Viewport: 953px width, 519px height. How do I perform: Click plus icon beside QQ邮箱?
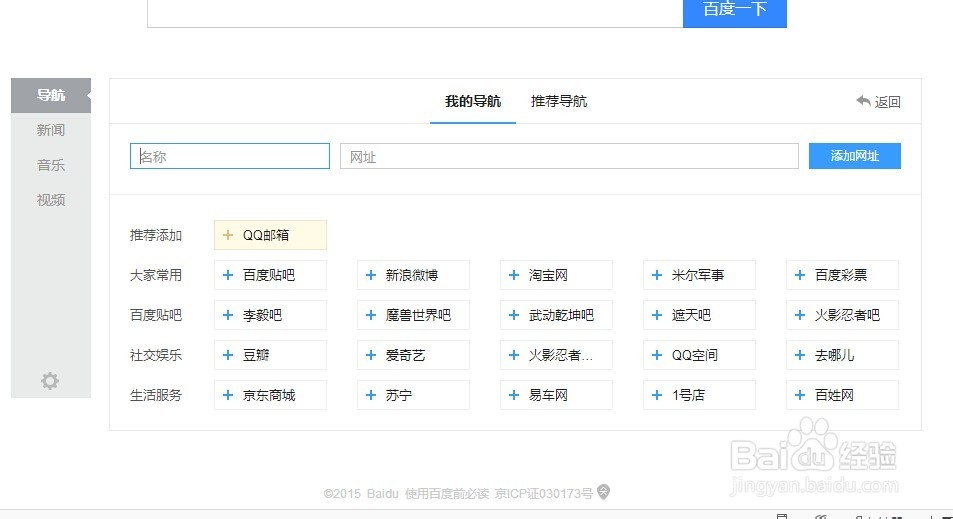pyautogui.click(x=228, y=235)
